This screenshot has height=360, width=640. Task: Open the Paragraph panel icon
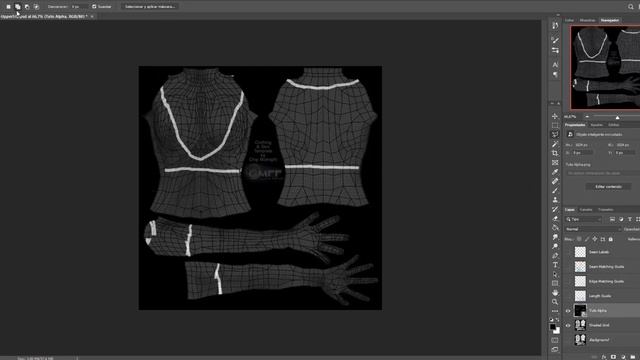pyautogui.click(x=555, y=74)
